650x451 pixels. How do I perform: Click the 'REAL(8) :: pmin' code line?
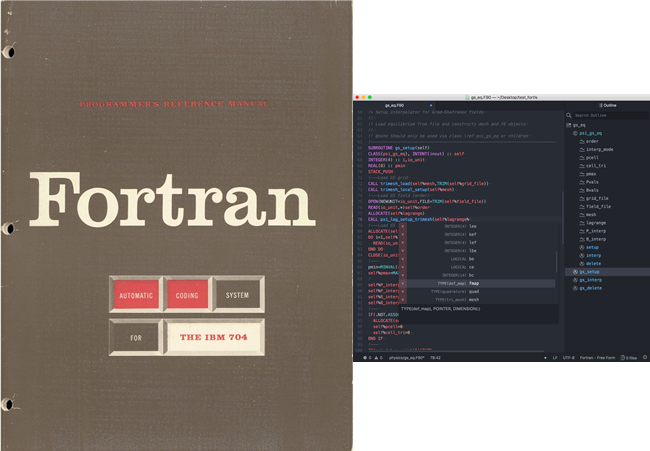(x=386, y=166)
